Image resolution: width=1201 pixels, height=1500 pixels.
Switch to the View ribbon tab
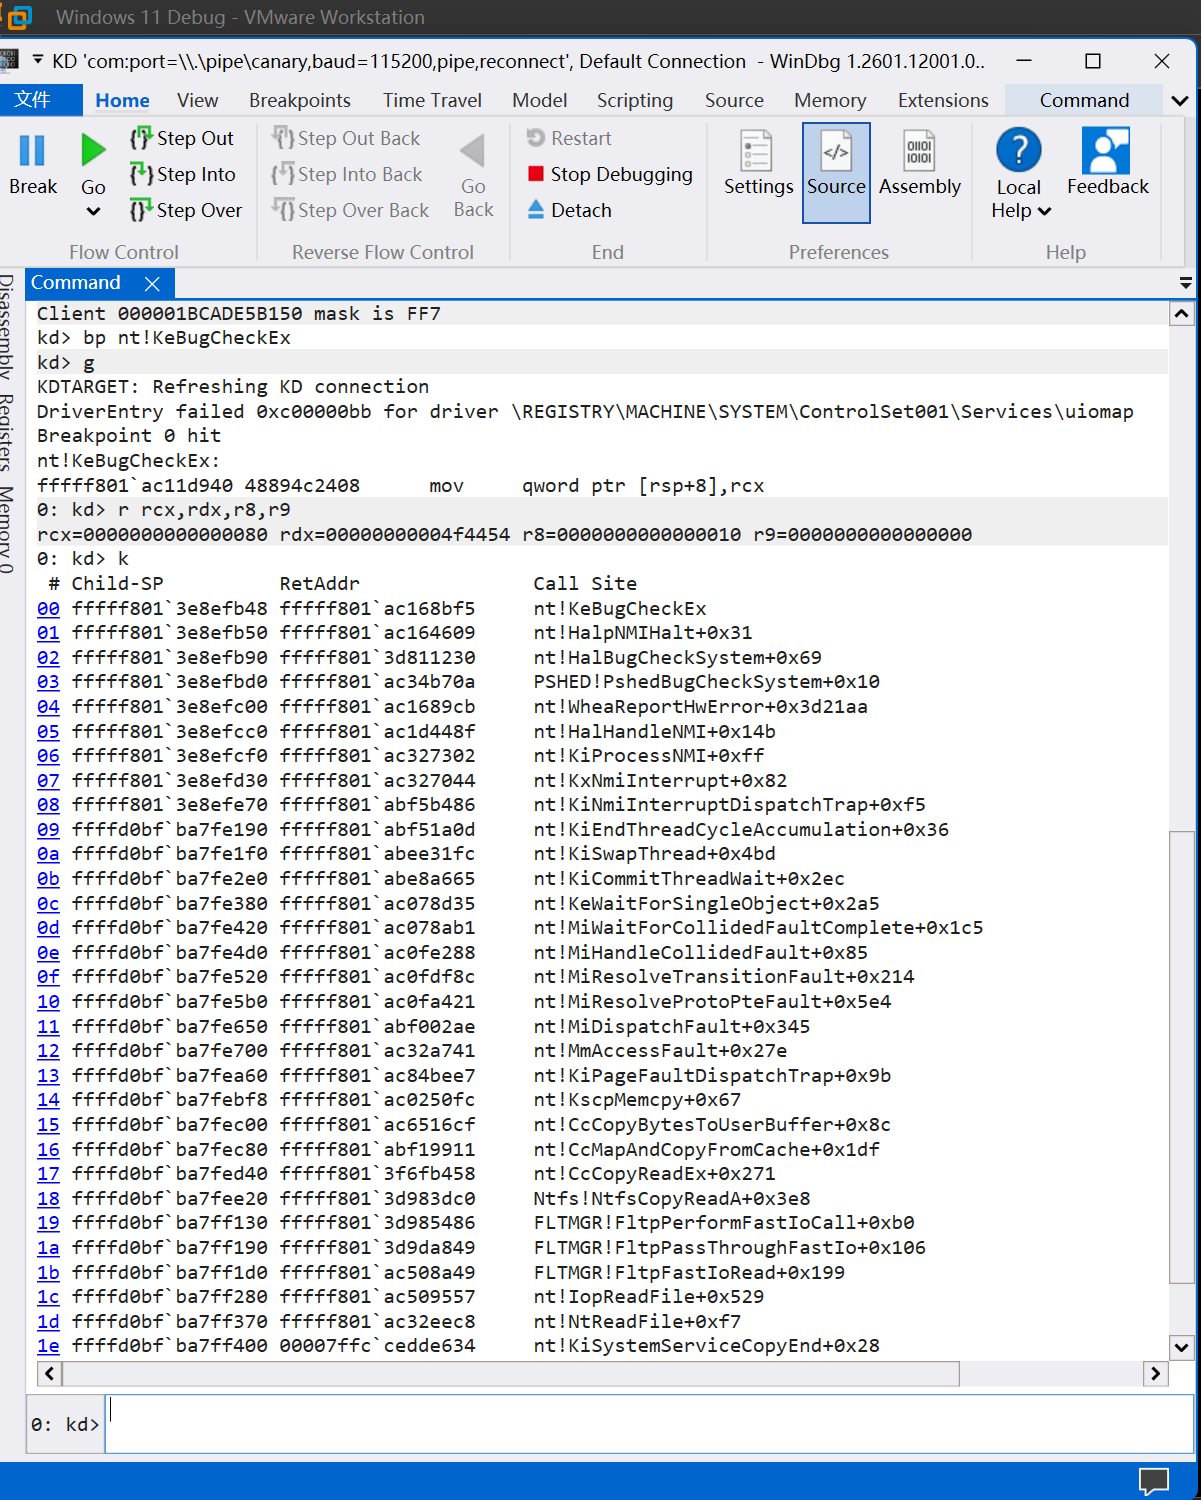pos(197,100)
